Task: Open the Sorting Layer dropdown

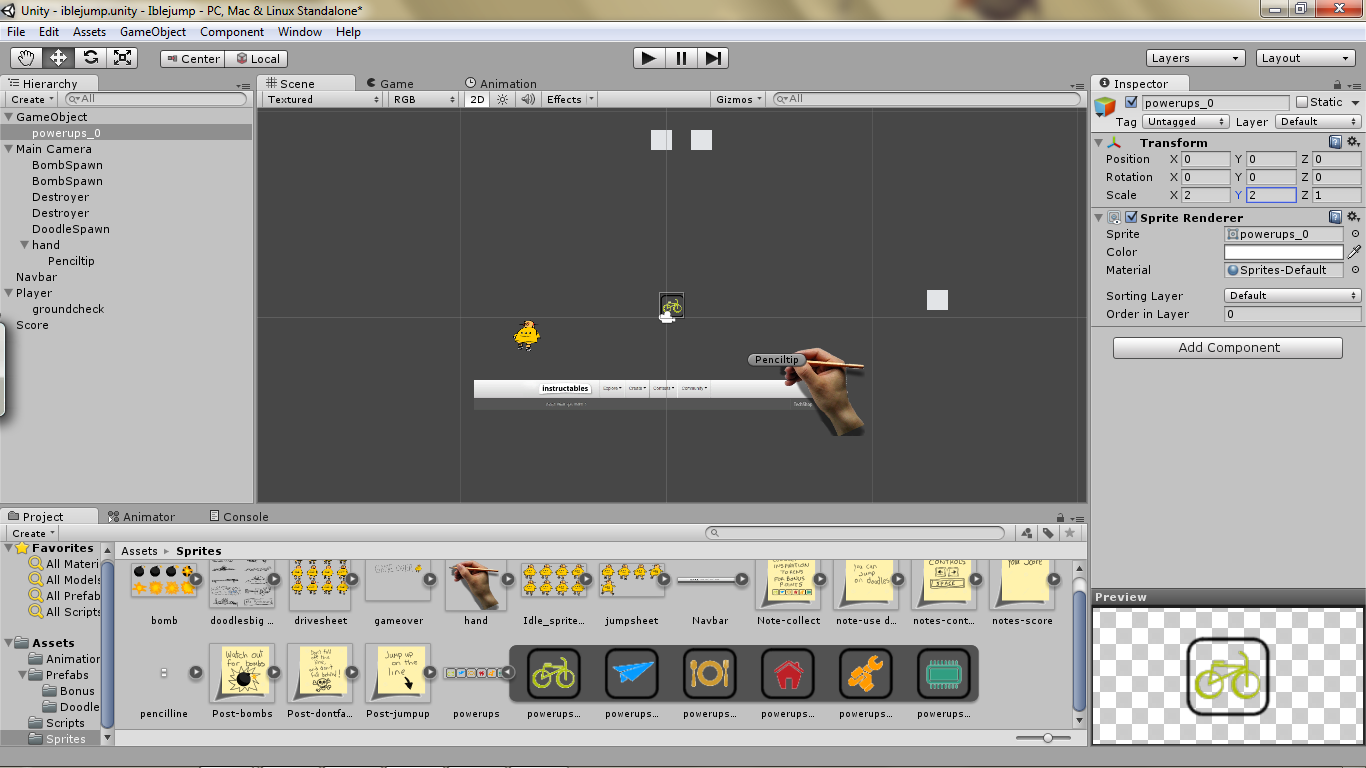Action: [x=1293, y=295]
